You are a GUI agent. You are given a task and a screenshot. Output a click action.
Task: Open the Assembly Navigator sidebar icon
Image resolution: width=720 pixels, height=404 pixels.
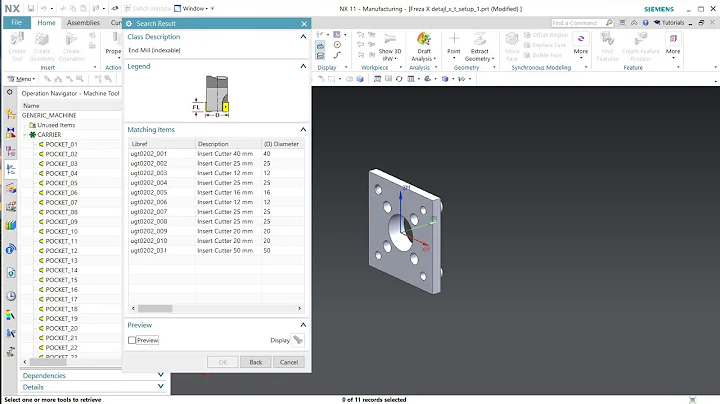[x=11, y=114]
